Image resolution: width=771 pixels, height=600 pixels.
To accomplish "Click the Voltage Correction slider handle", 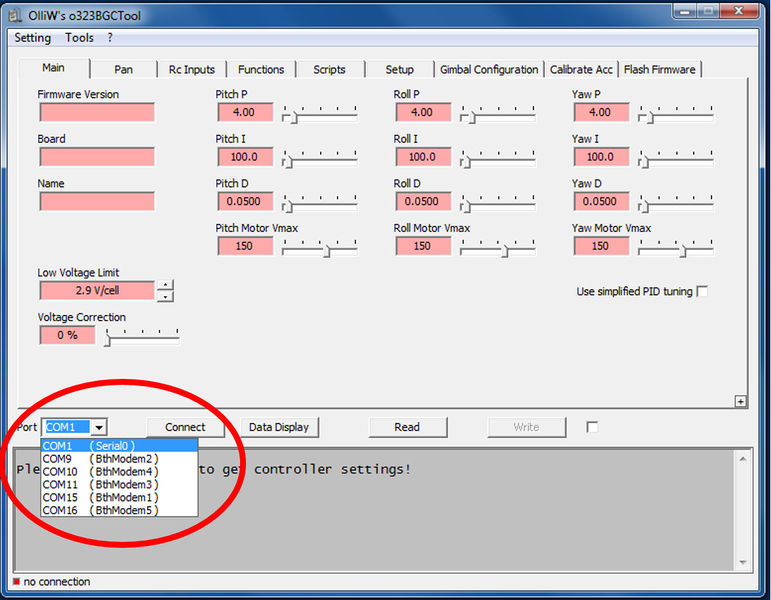I will pyautogui.click(x=108, y=340).
